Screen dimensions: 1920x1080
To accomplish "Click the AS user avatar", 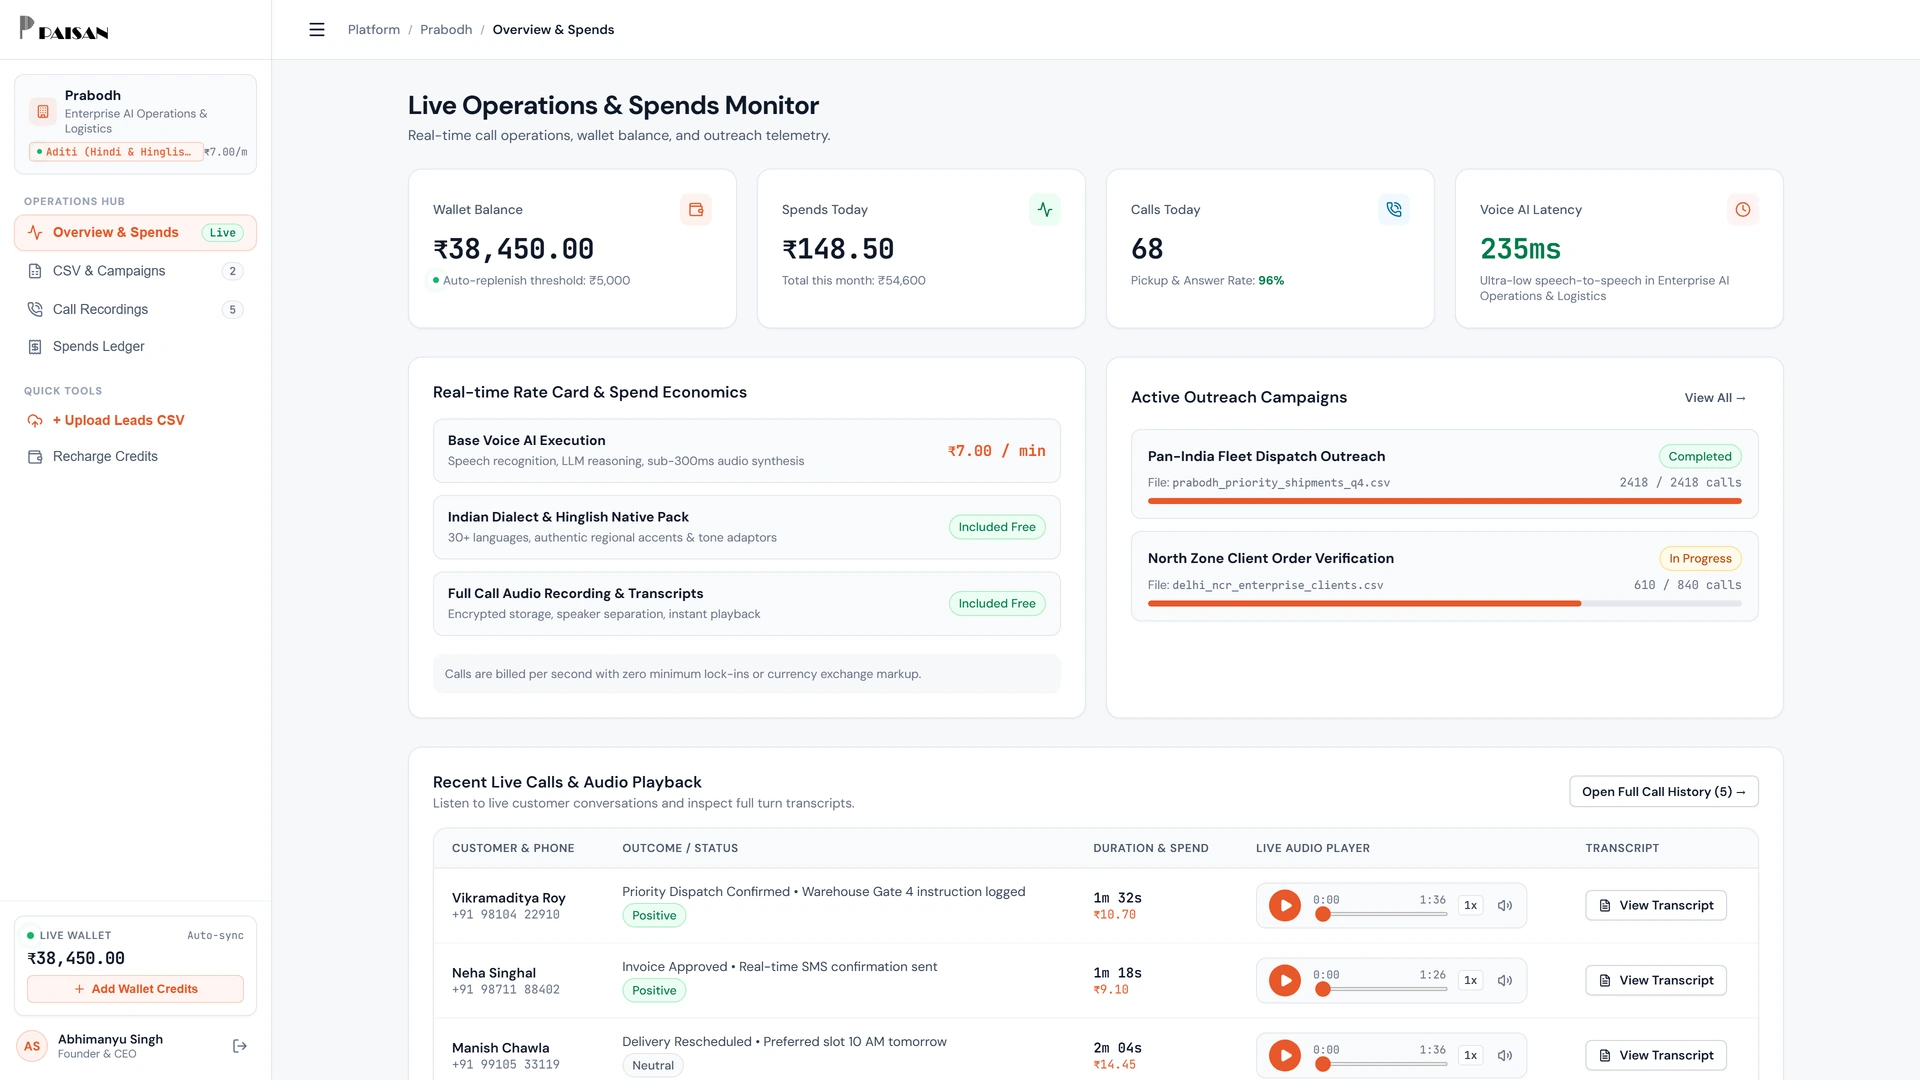I will click(32, 1047).
